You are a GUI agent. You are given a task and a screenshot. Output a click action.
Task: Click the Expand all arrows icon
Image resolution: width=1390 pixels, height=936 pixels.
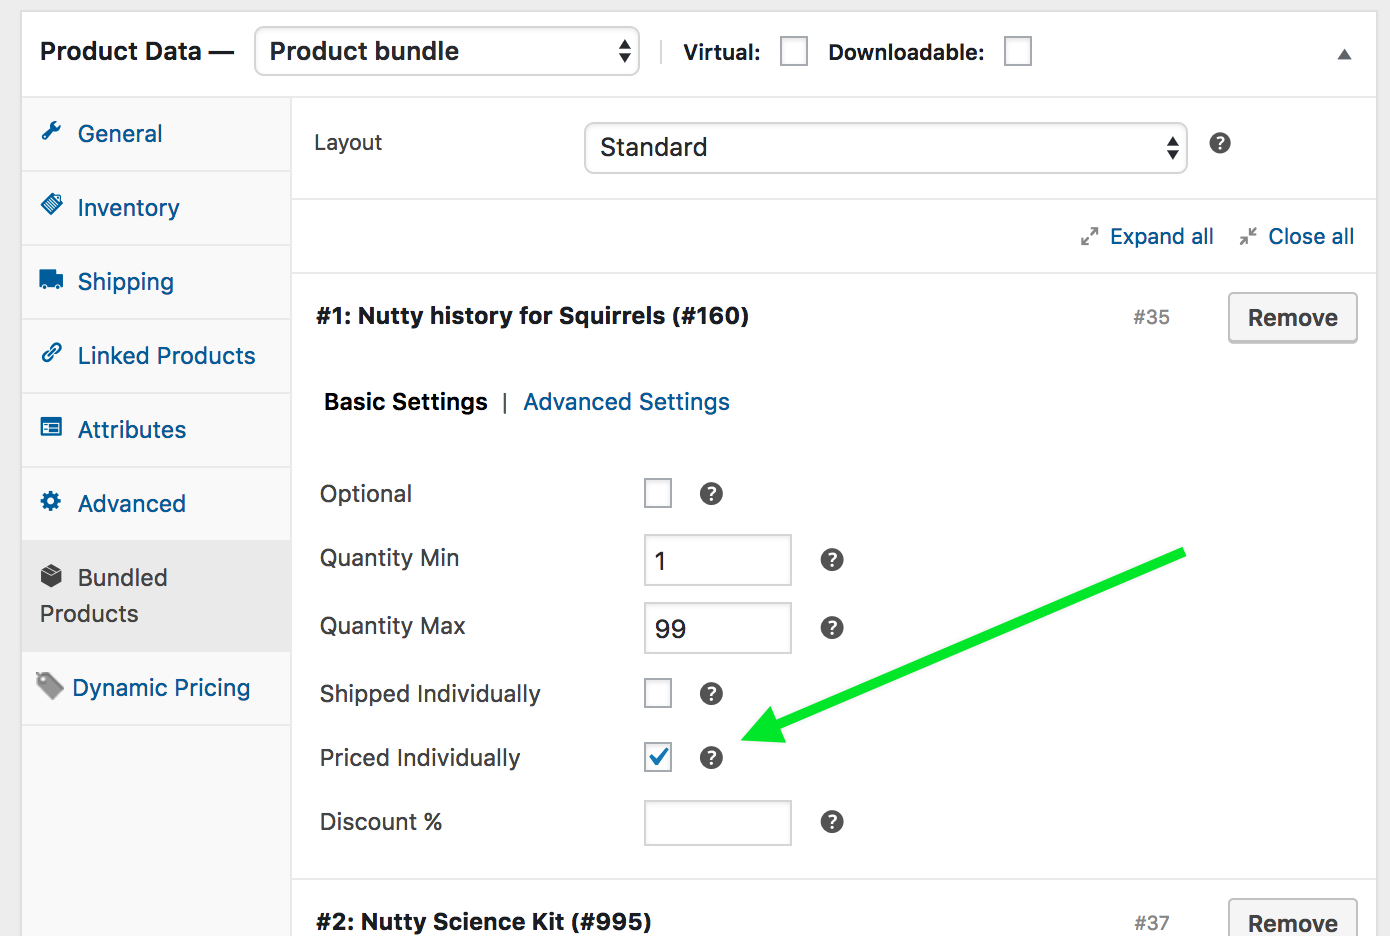point(1089,237)
